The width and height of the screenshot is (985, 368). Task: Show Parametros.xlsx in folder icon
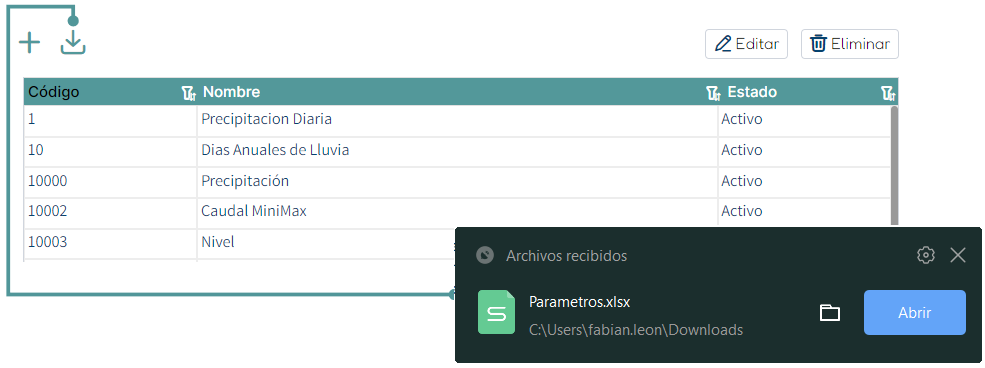[830, 312]
